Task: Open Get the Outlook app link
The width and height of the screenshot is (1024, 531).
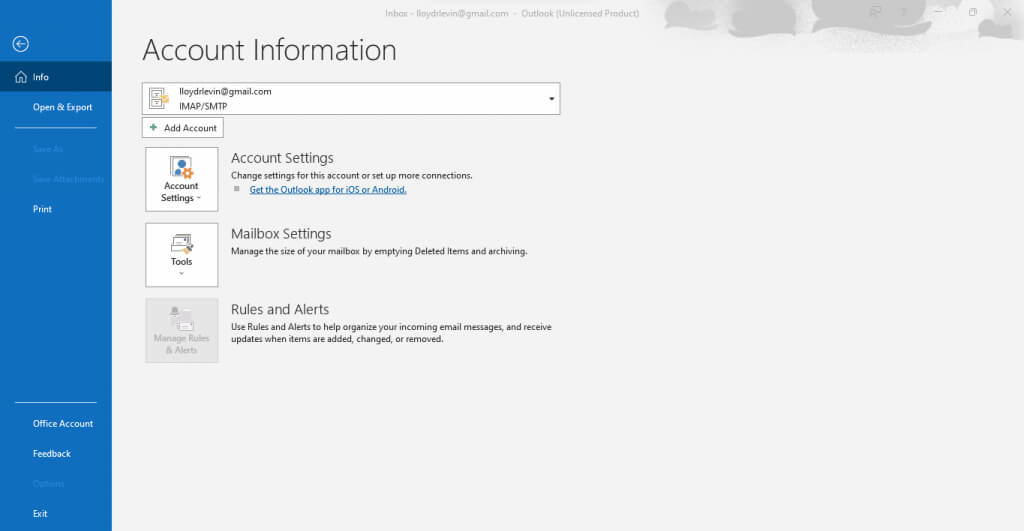Action: click(x=328, y=189)
